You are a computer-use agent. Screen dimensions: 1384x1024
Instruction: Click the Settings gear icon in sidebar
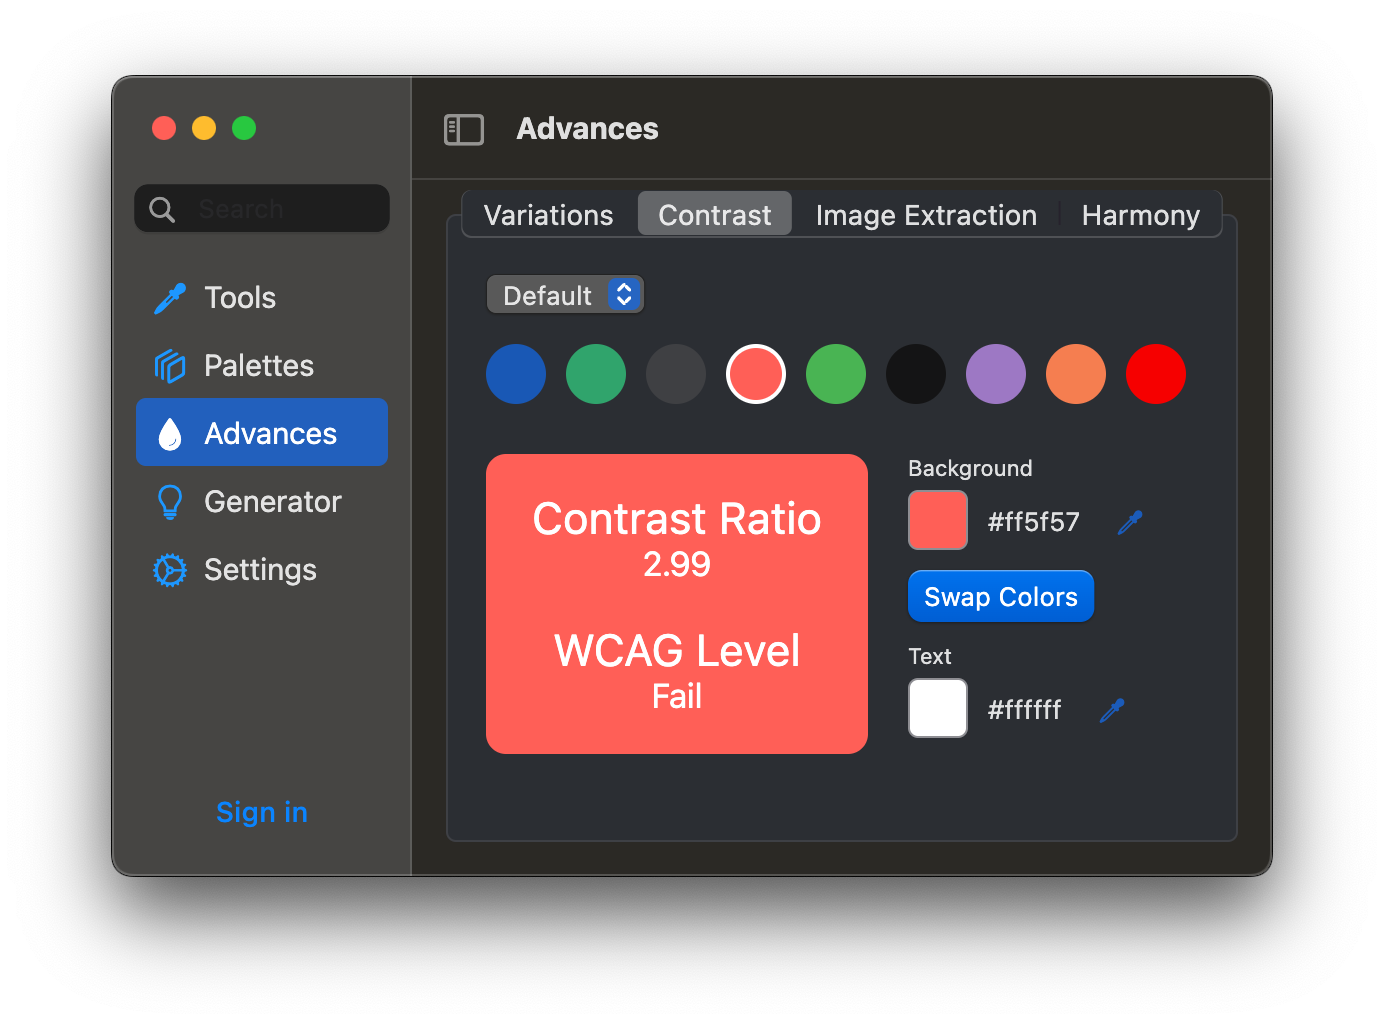(170, 570)
